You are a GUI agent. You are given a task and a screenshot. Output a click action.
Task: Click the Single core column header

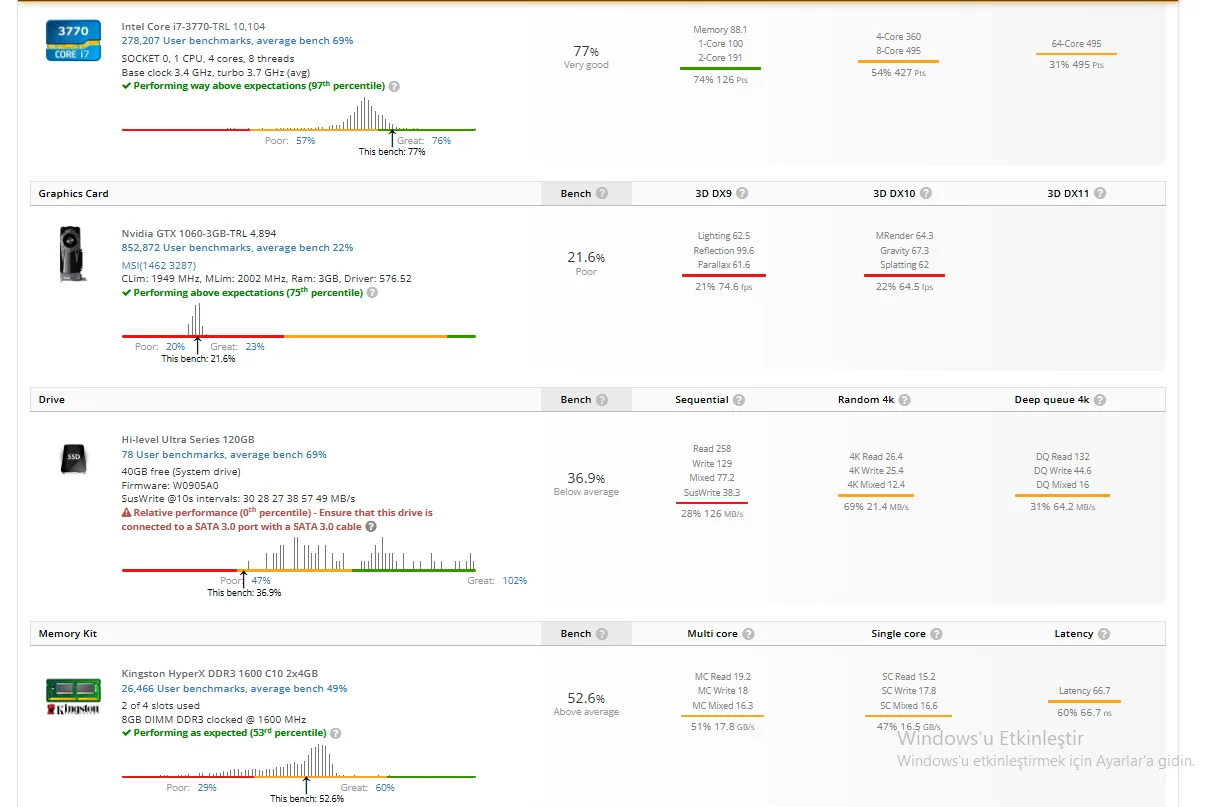click(x=898, y=634)
